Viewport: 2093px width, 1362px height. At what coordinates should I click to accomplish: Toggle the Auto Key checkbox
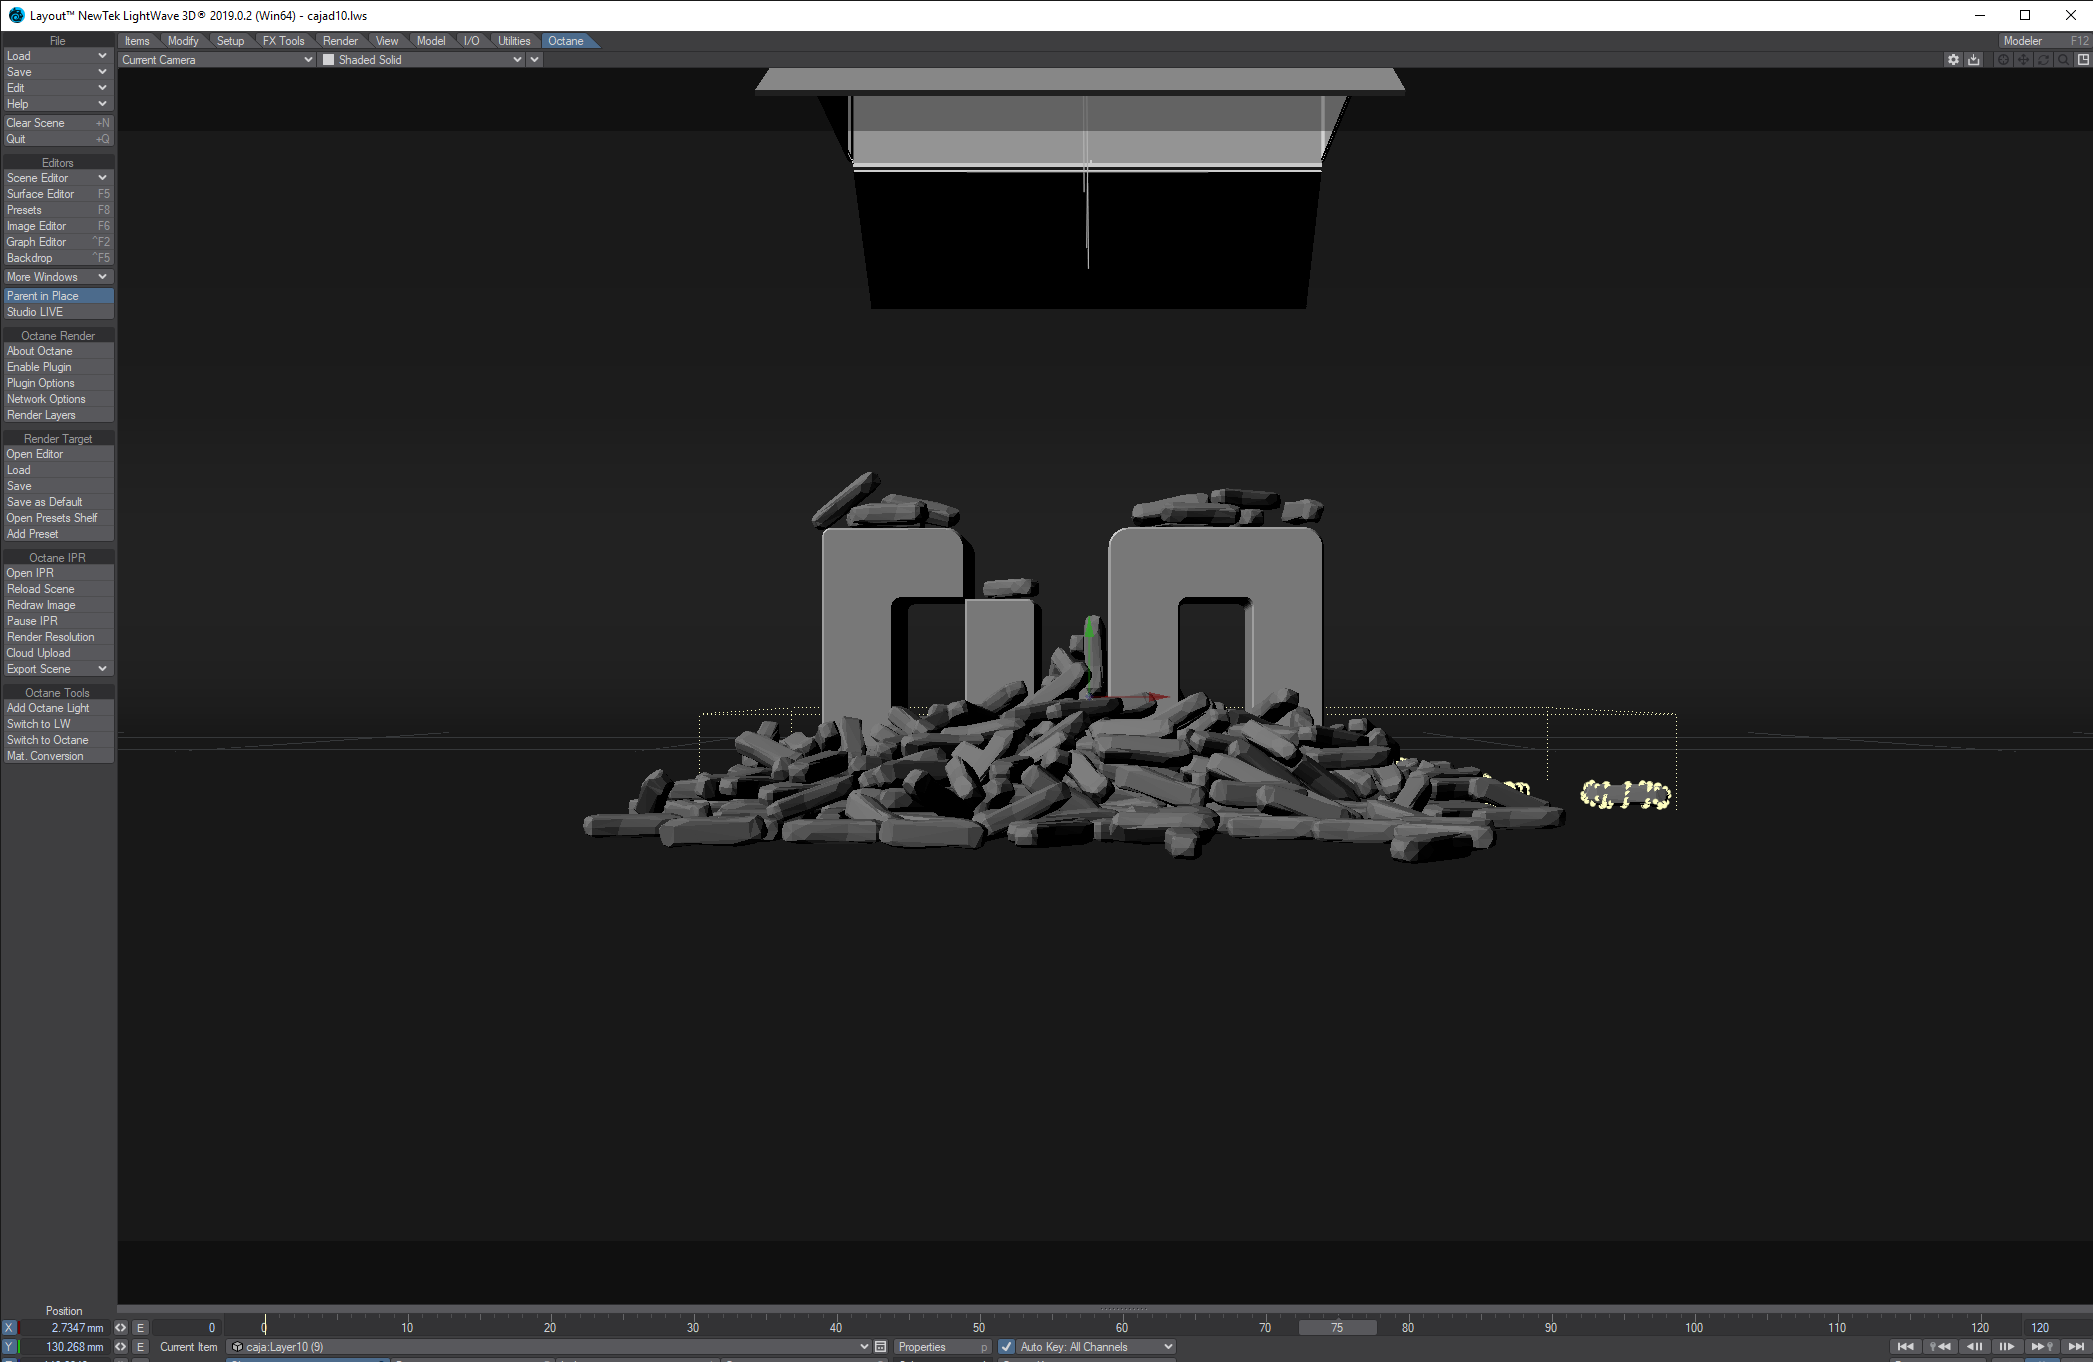tap(1007, 1347)
